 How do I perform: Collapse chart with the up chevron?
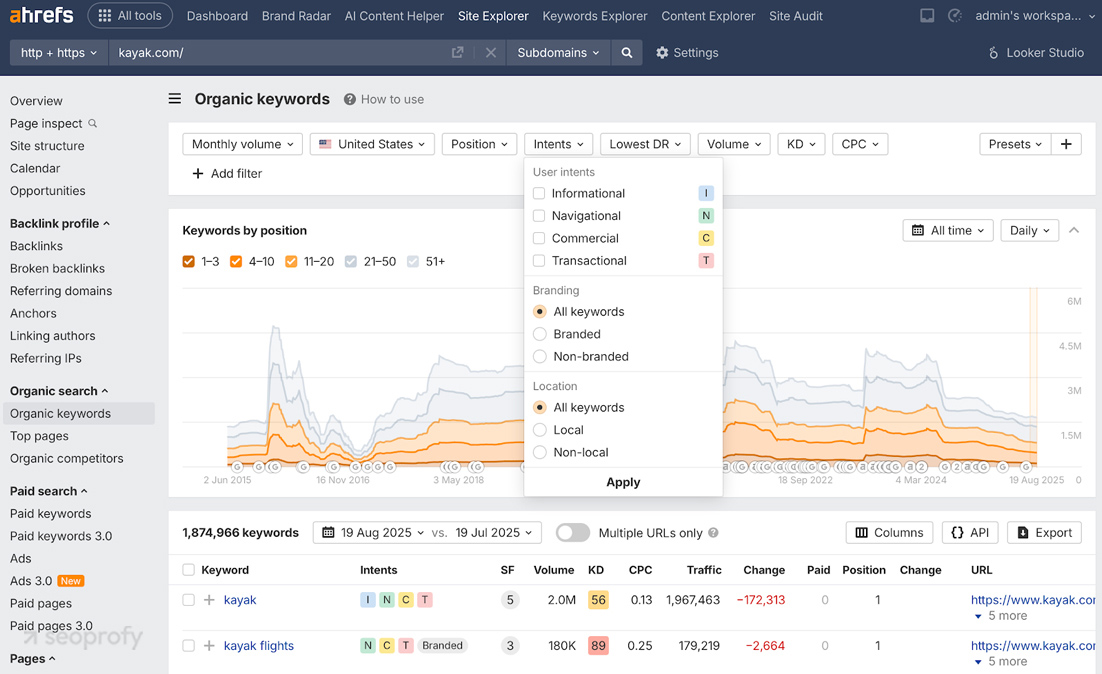pyautogui.click(x=1074, y=230)
